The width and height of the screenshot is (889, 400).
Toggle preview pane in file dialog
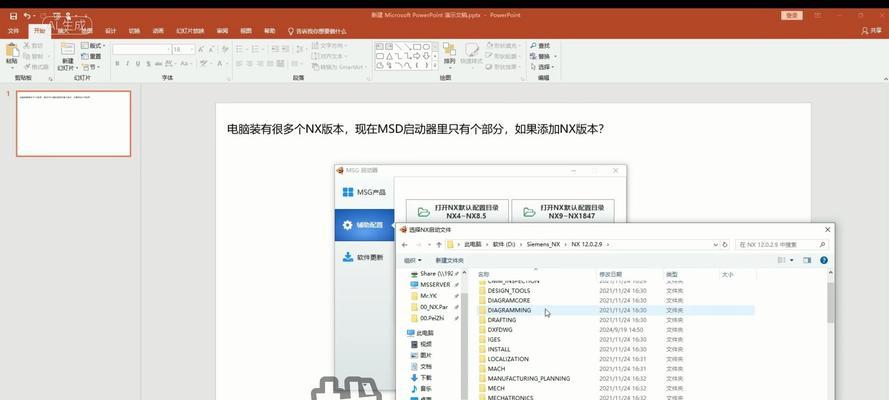tap(807, 260)
